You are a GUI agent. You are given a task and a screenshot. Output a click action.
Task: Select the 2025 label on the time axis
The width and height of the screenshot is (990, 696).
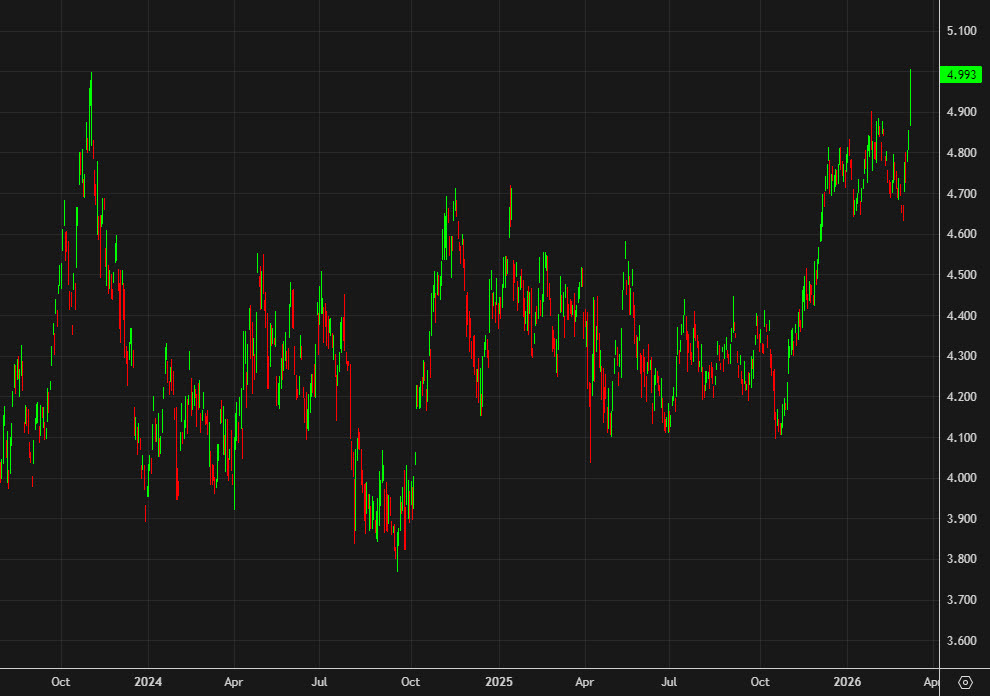(500, 681)
